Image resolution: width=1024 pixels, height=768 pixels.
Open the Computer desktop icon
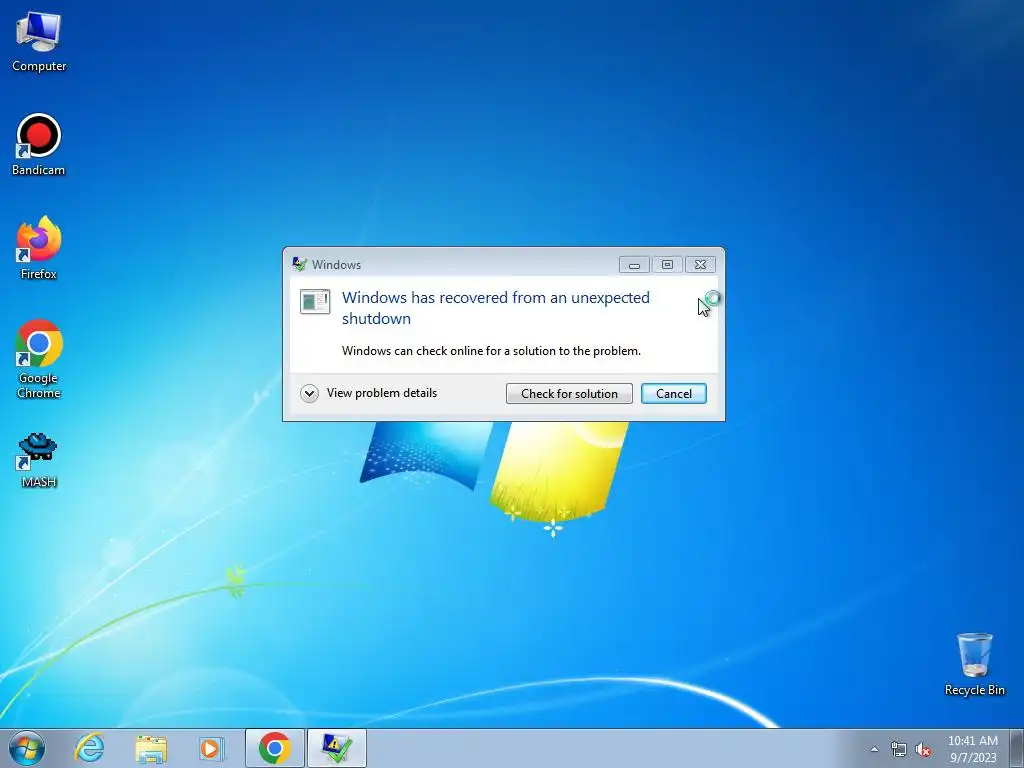(x=39, y=42)
